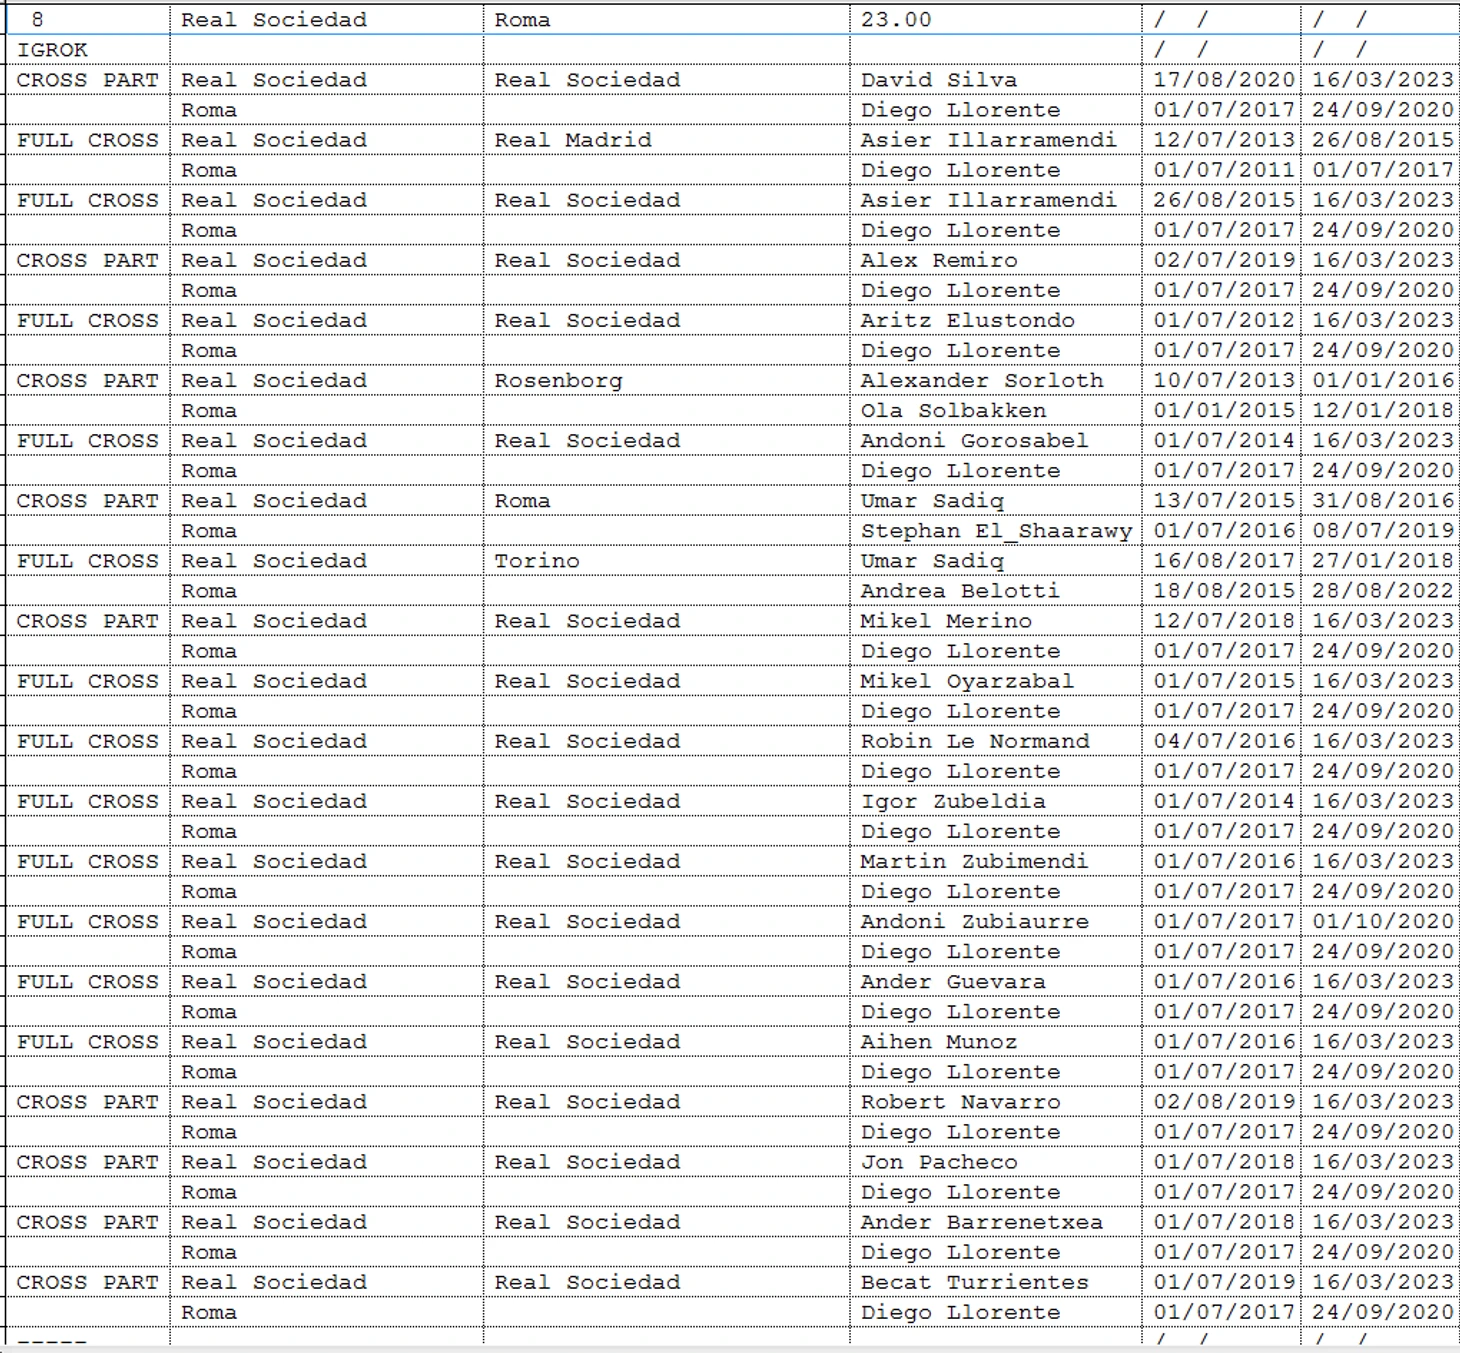Select 'FULL CROSS' in the Real Madrid row
The image size is (1460, 1353).
coord(88,139)
